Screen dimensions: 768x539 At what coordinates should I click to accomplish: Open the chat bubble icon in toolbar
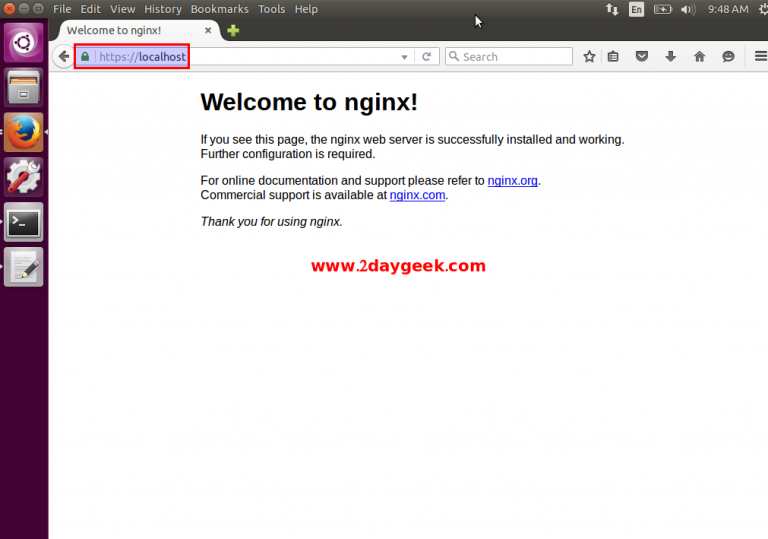click(727, 57)
